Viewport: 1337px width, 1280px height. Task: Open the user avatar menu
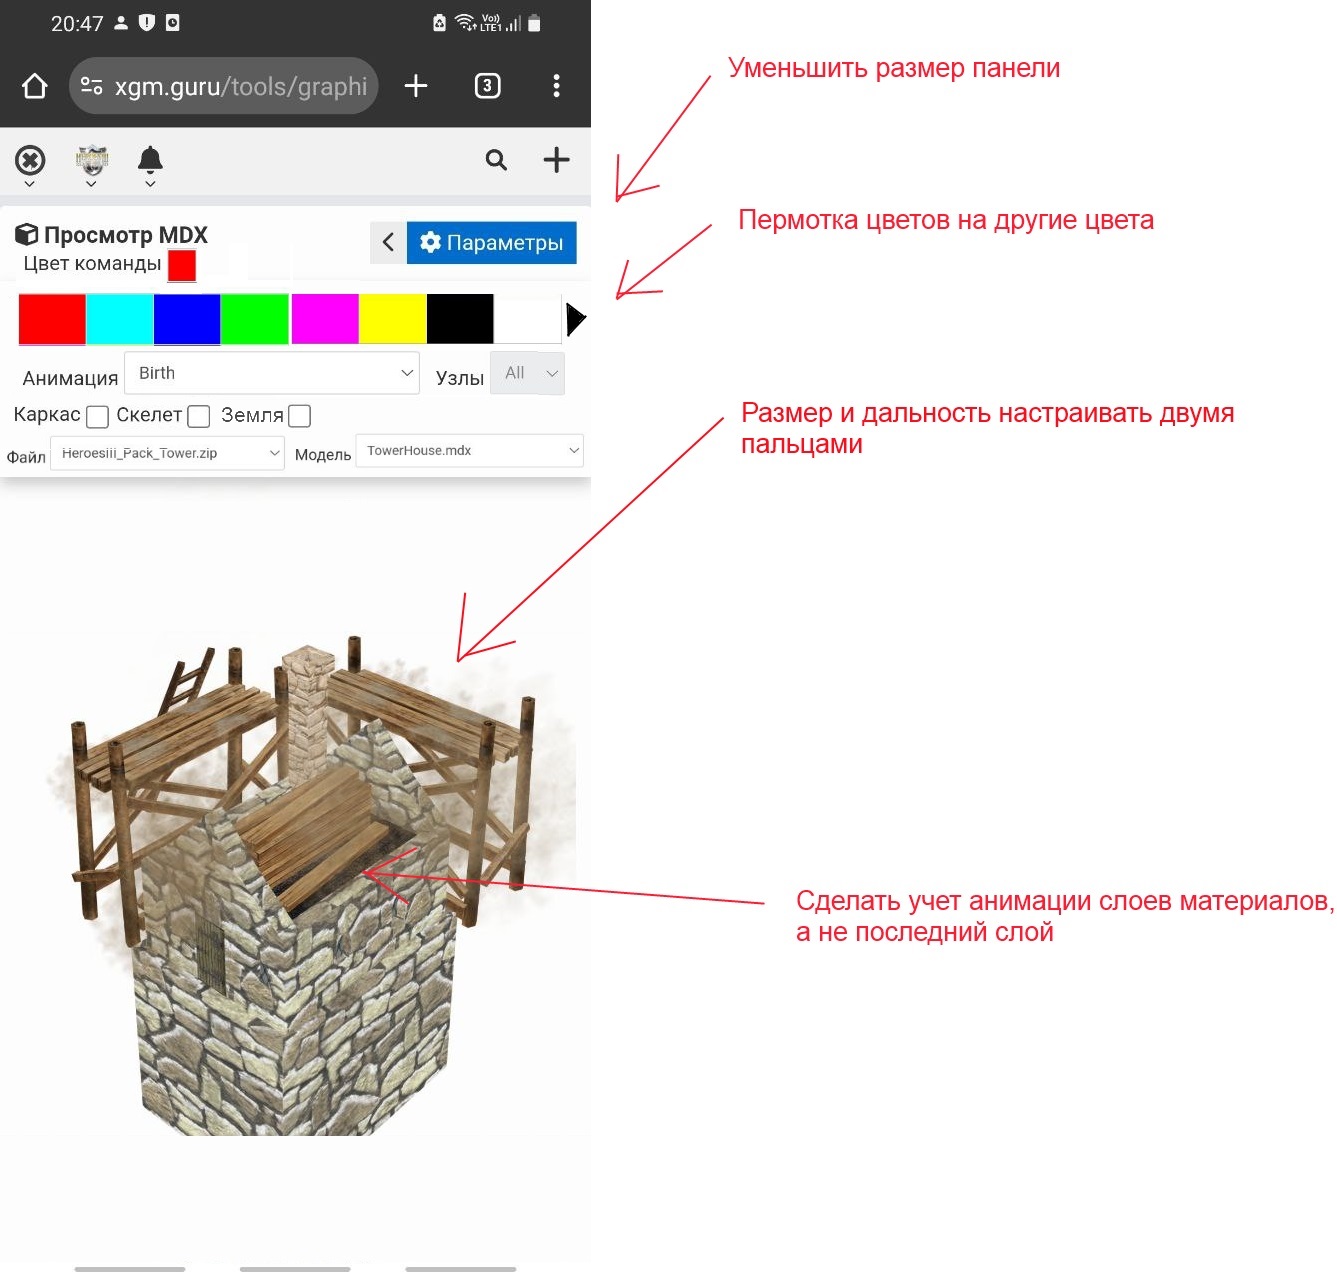pos(91,160)
